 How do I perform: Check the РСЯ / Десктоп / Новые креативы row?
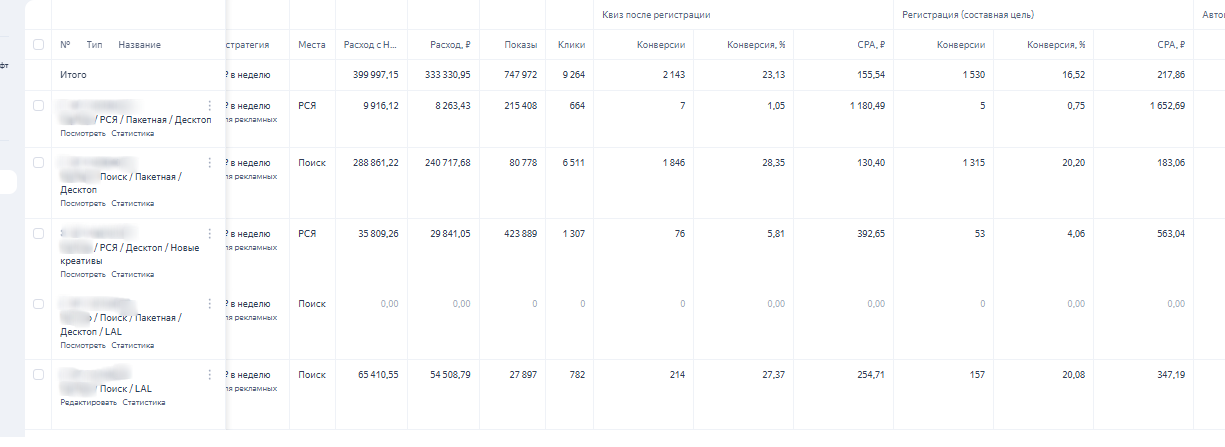[x=38, y=233]
